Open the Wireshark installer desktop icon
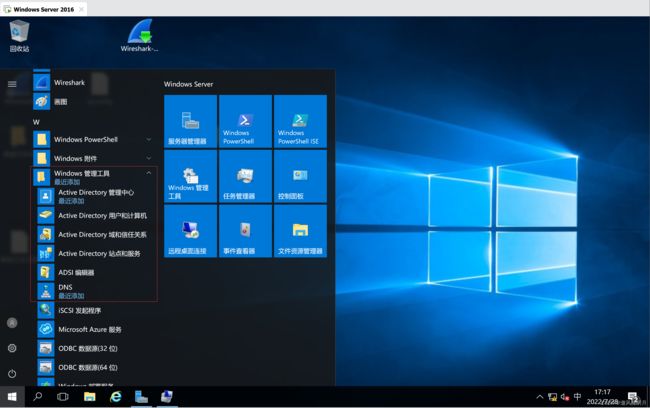The image size is (650, 408). [x=140, y=36]
